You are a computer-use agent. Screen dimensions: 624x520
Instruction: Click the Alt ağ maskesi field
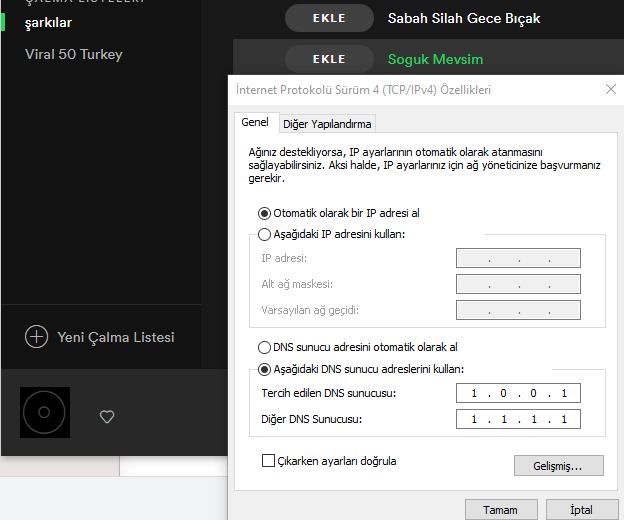(518, 284)
